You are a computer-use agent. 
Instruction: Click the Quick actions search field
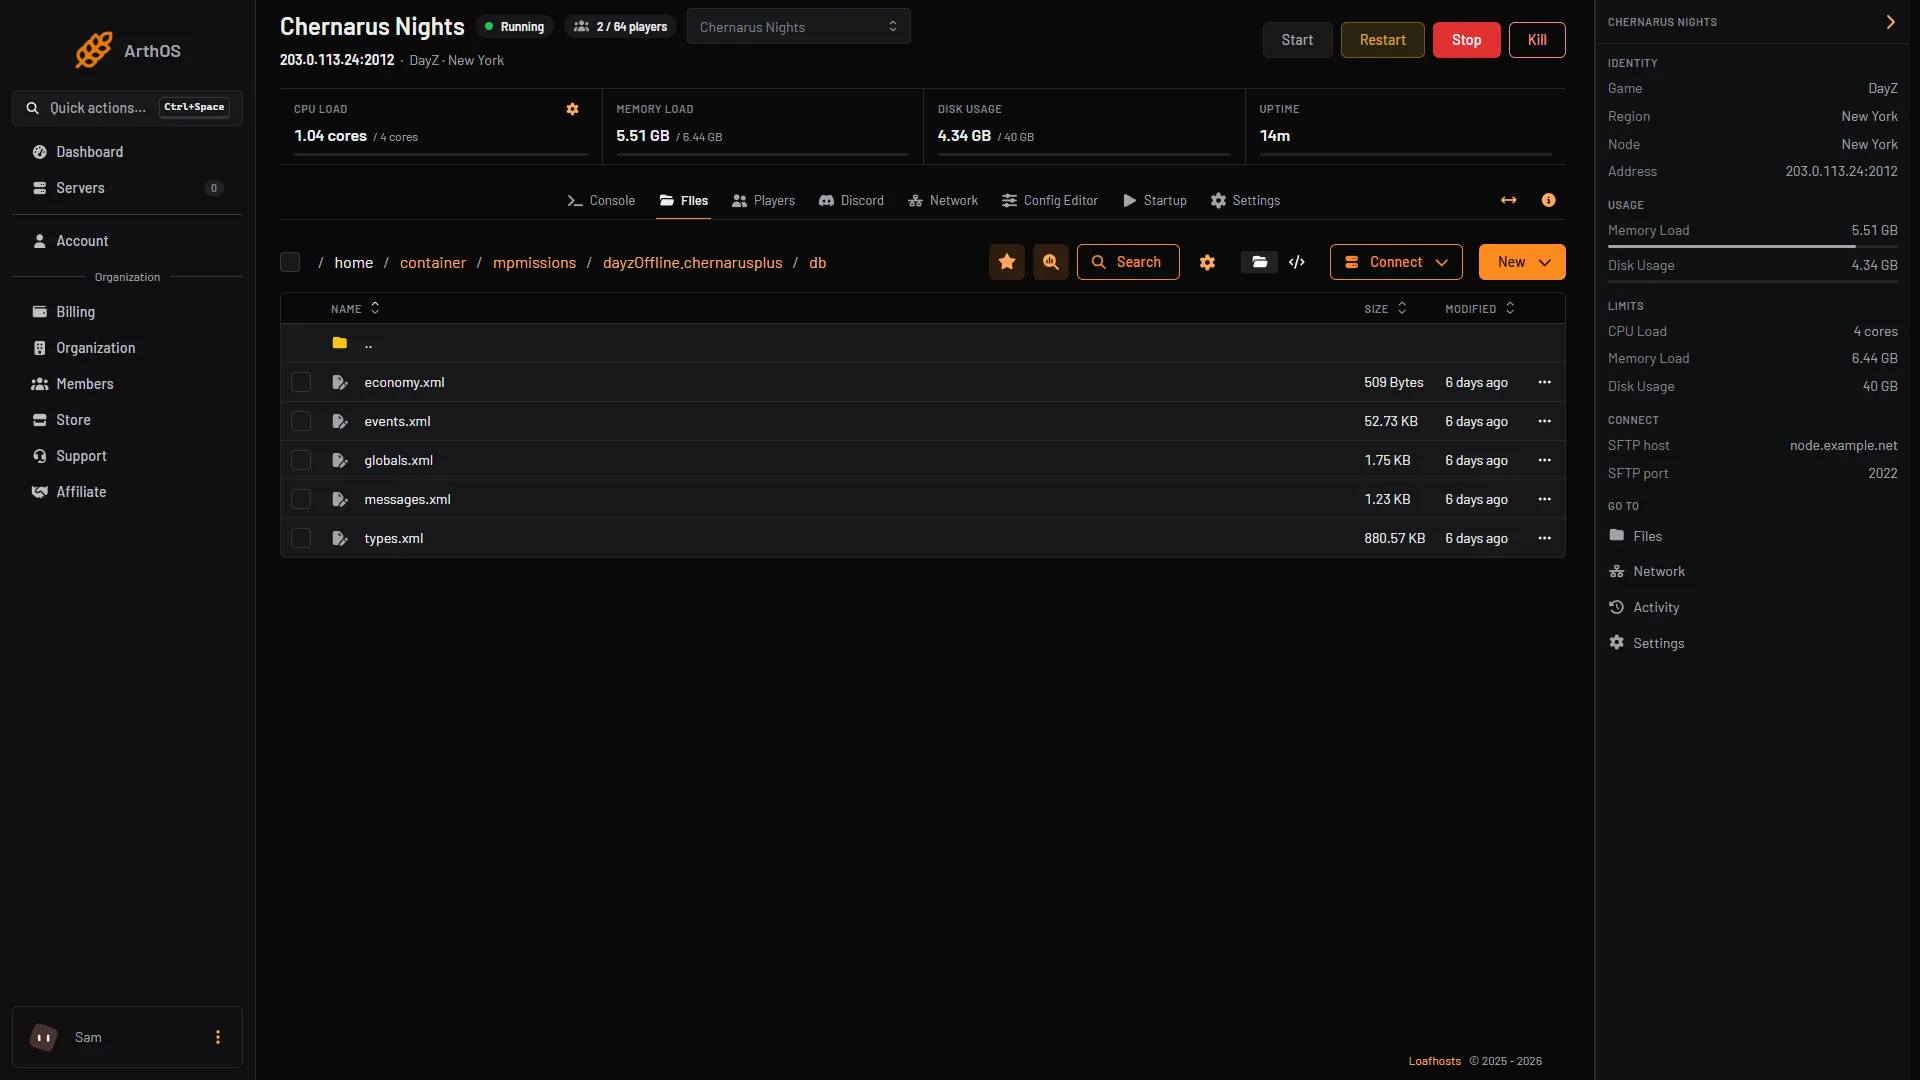click(127, 108)
